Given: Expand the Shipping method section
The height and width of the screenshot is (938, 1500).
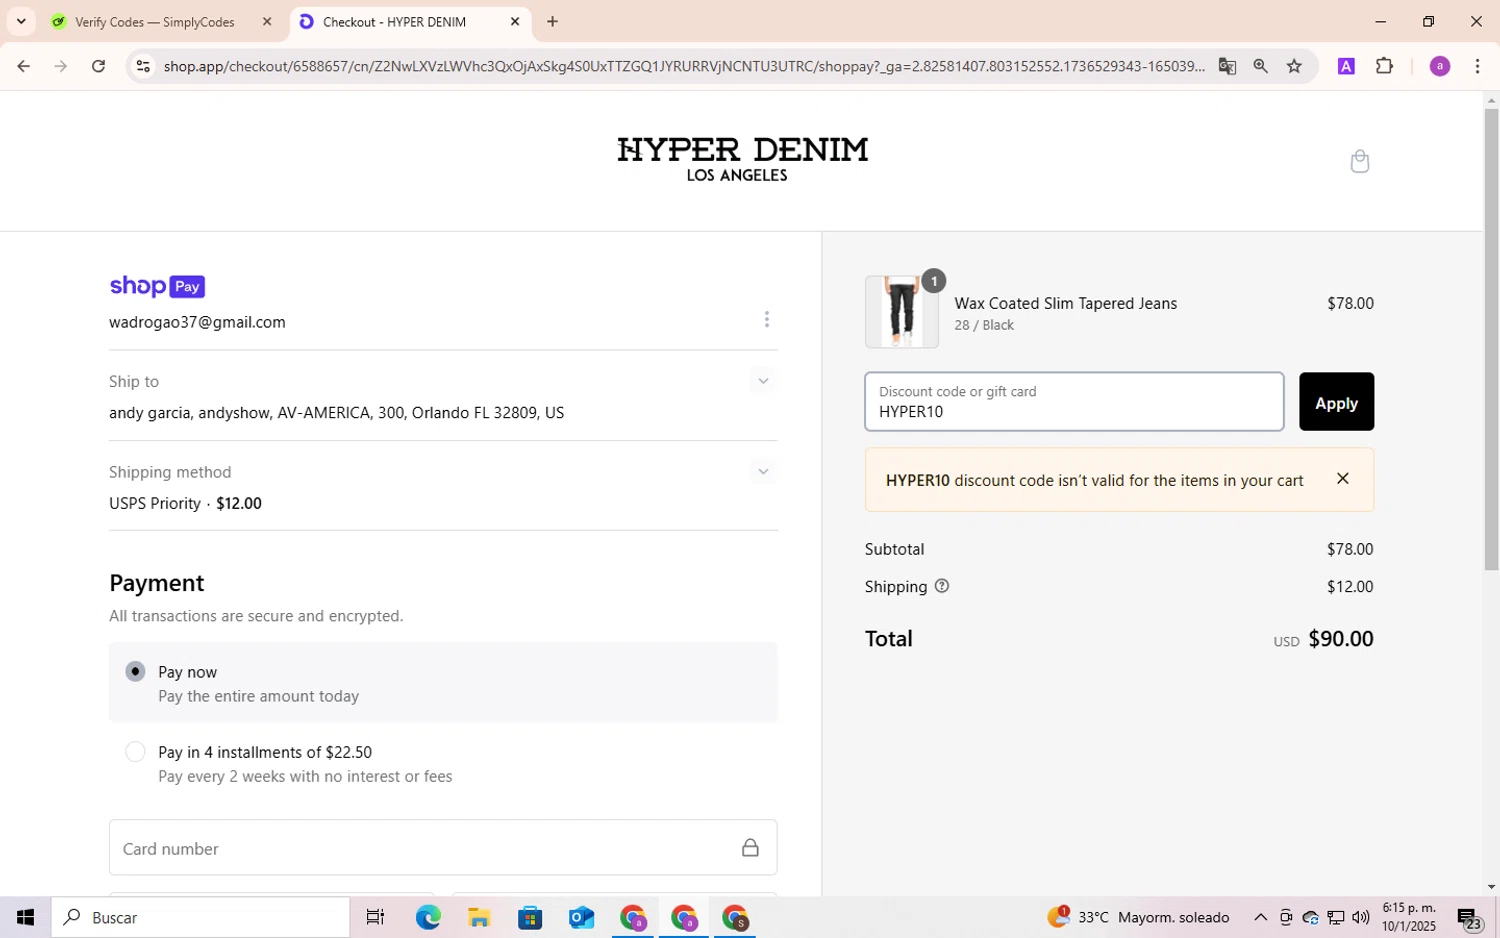Looking at the screenshot, I should [x=763, y=472].
